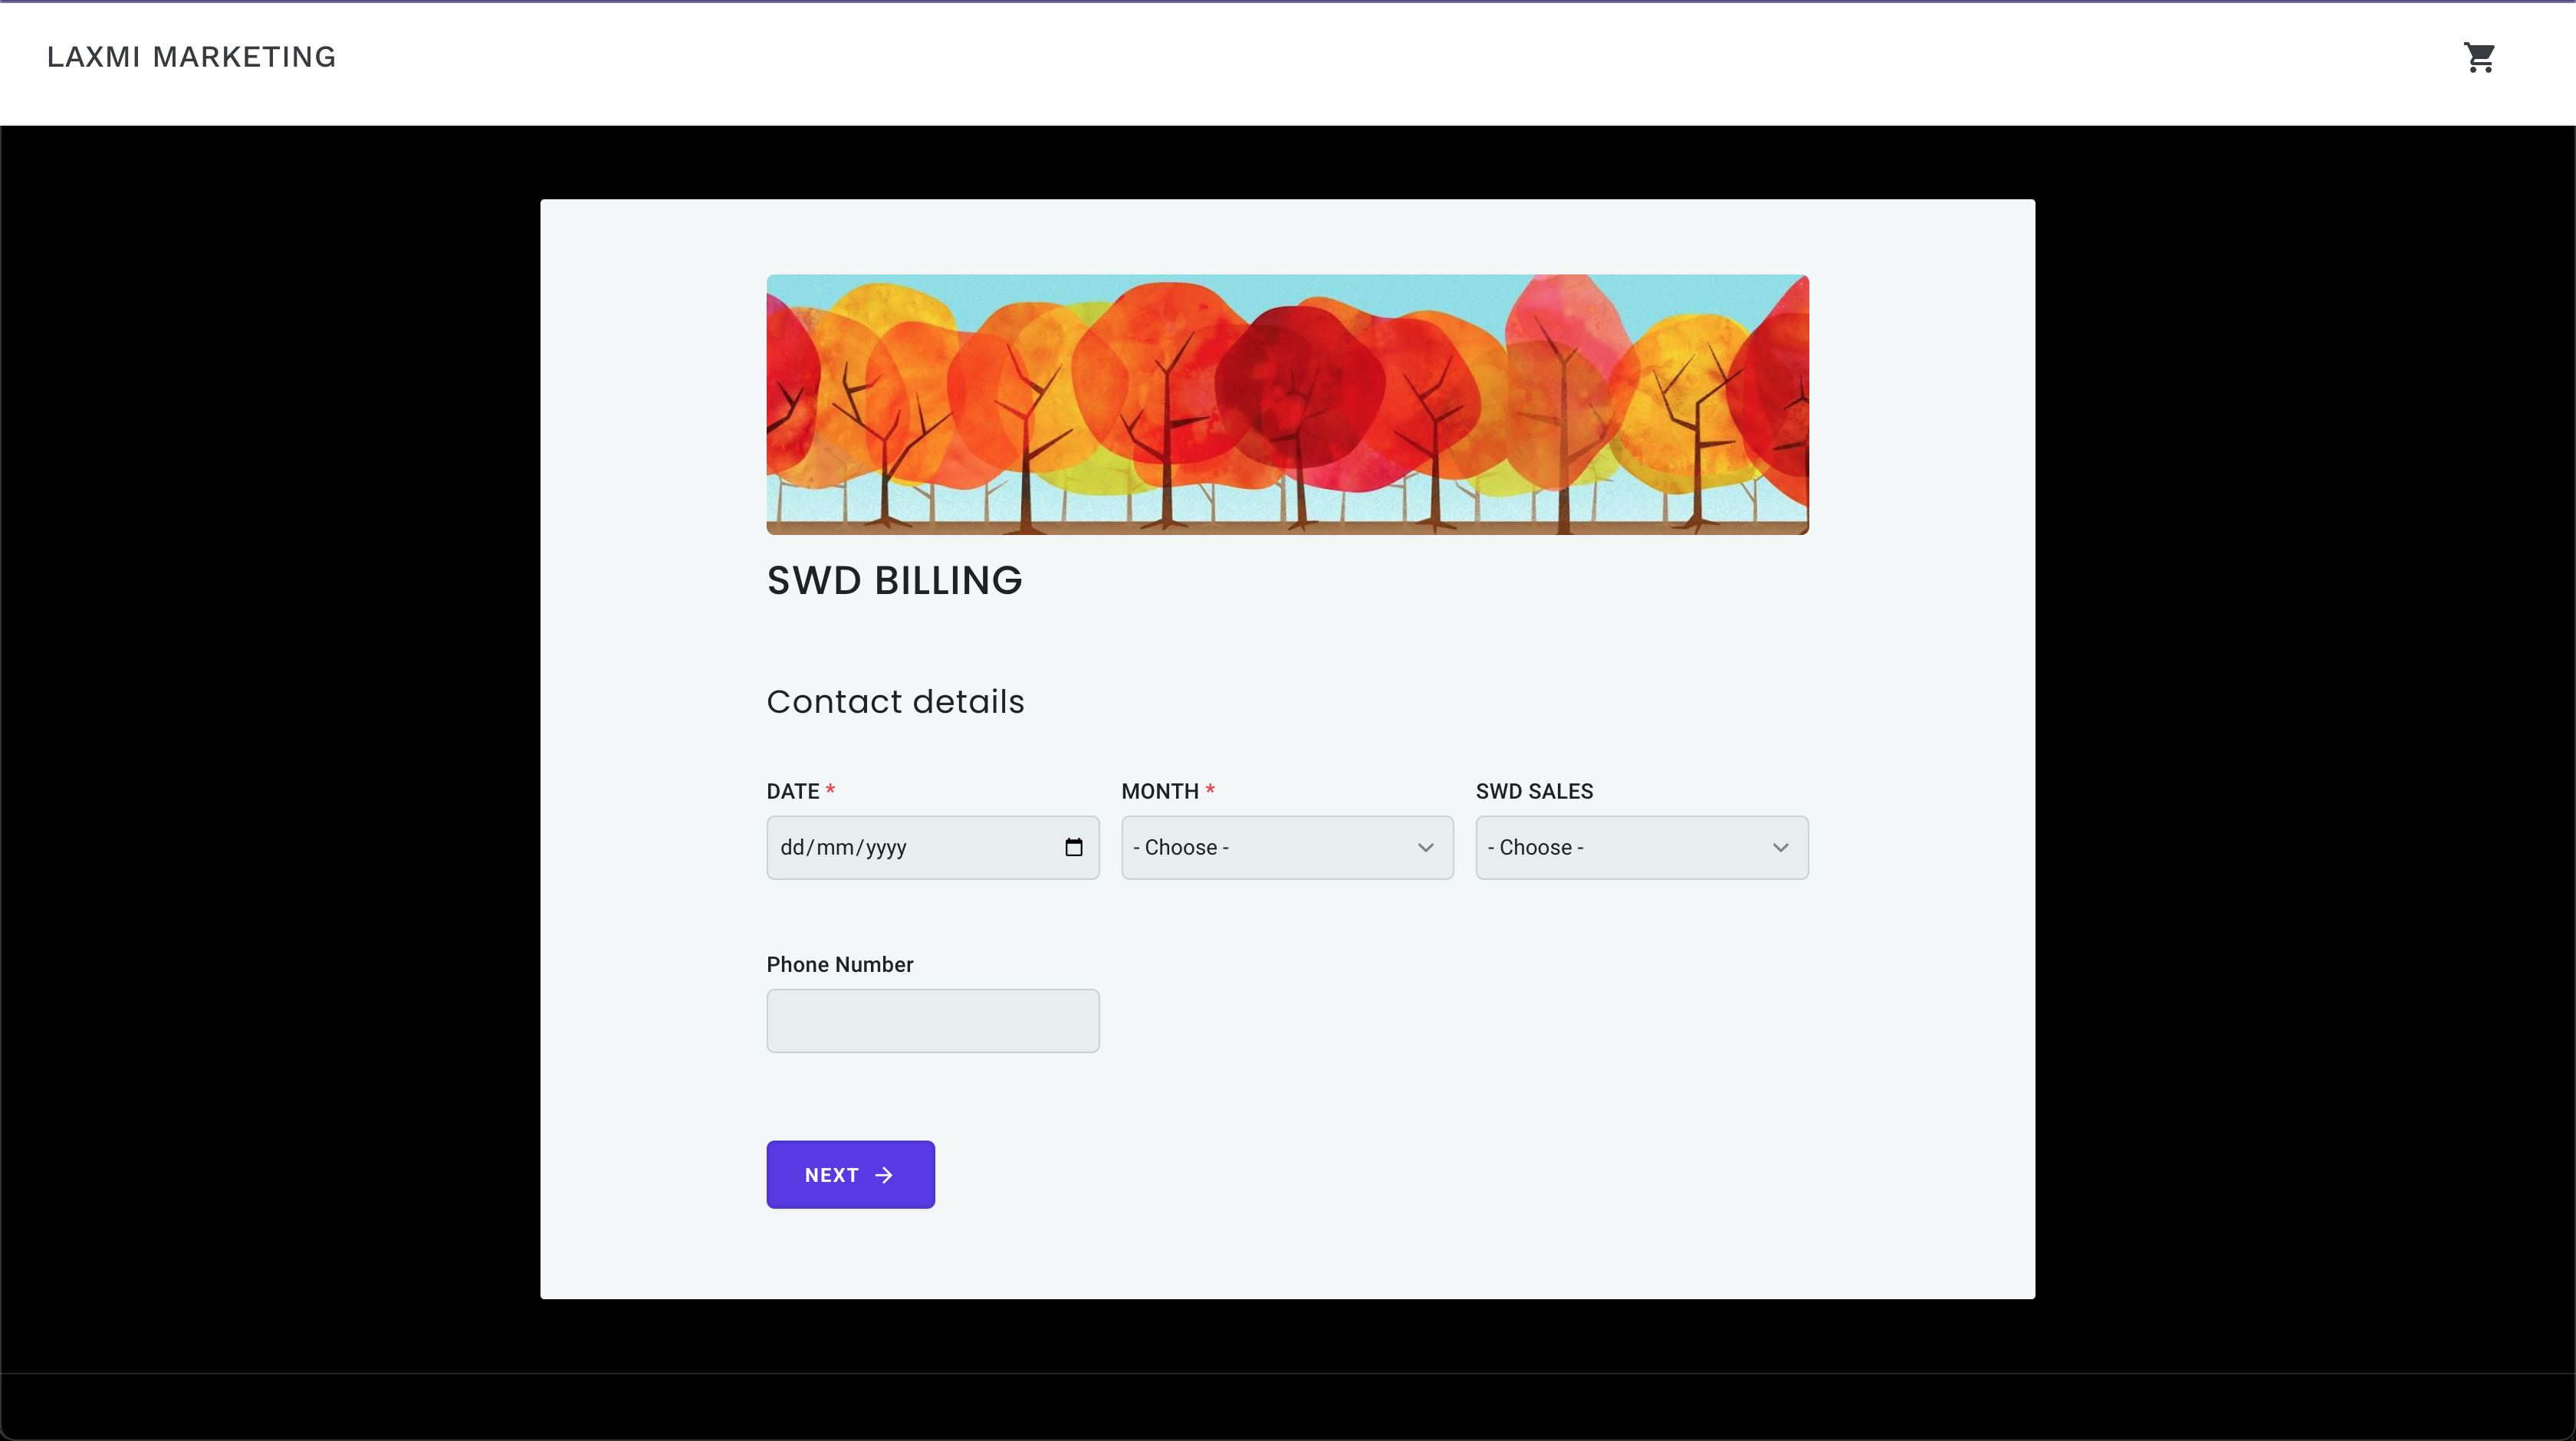Viewport: 2576px width, 1441px height.
Task: Click the SWD SALES field label
Action: point(1534,791)
